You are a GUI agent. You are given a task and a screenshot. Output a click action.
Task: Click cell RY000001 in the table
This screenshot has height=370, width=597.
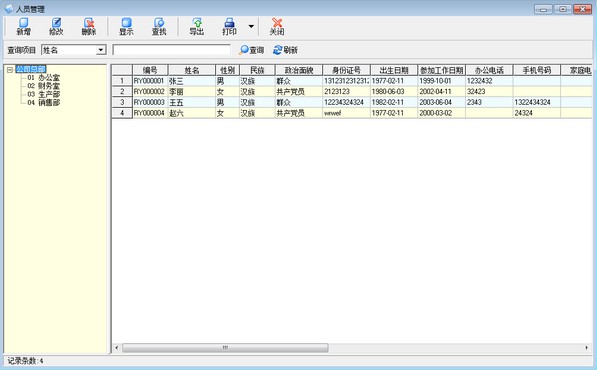[x=150, y=81]
